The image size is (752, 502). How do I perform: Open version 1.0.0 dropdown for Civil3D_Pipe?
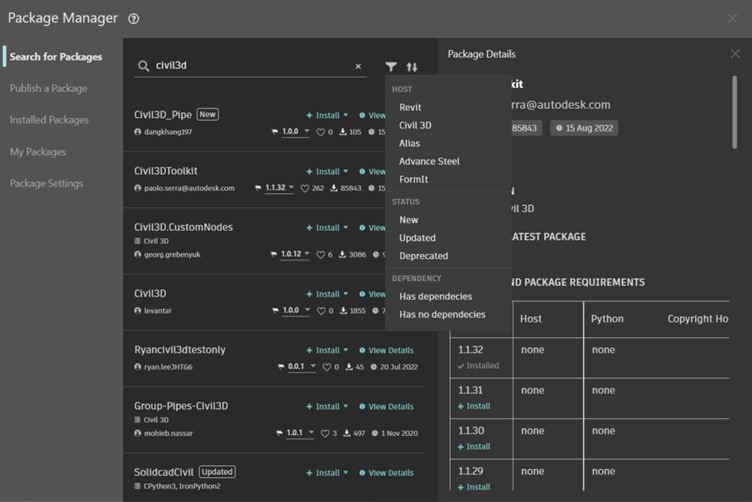(295, 131)
